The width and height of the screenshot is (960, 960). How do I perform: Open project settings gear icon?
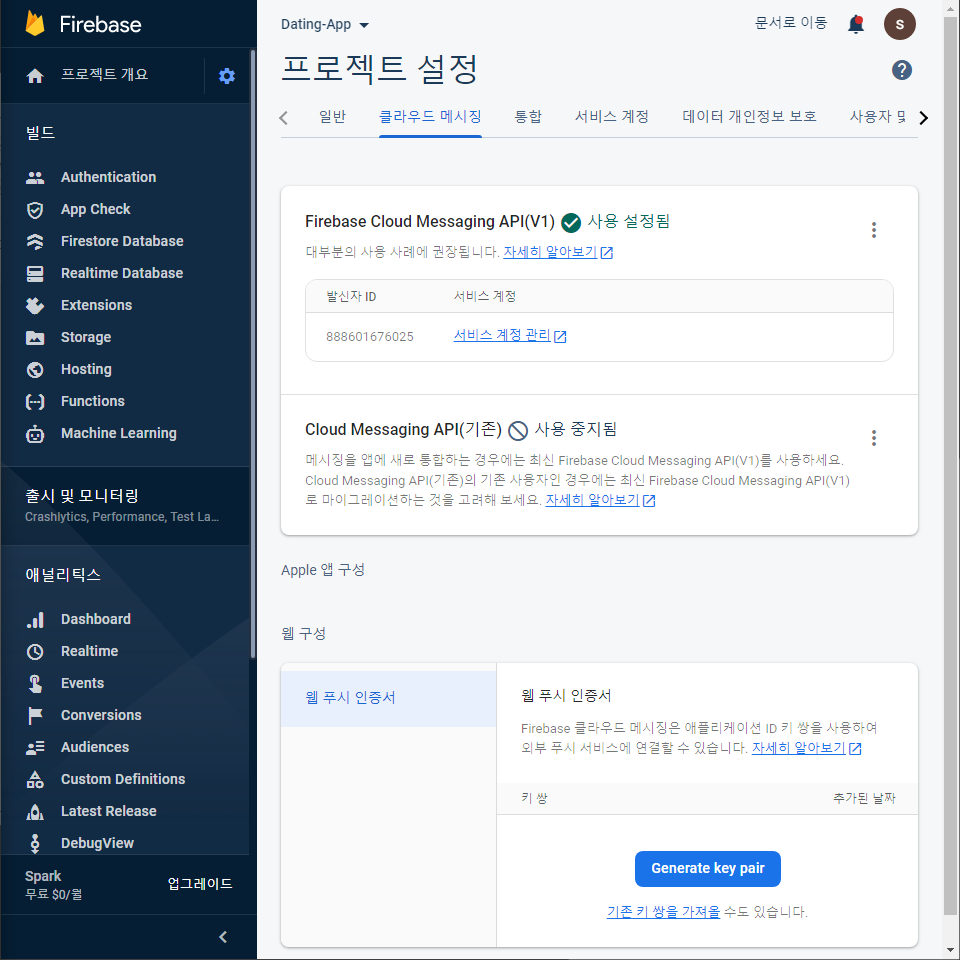pos(227,76)
